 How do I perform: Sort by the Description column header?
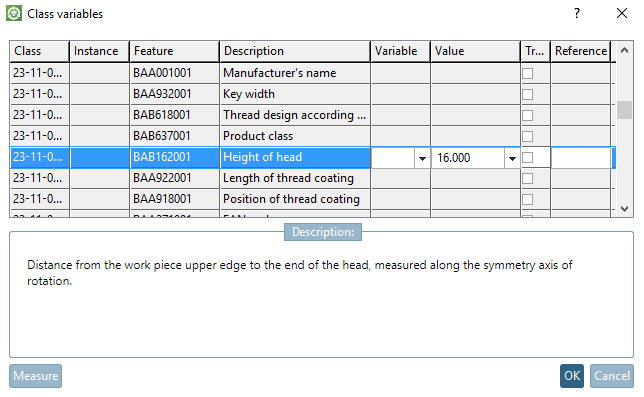coord(295,51)
